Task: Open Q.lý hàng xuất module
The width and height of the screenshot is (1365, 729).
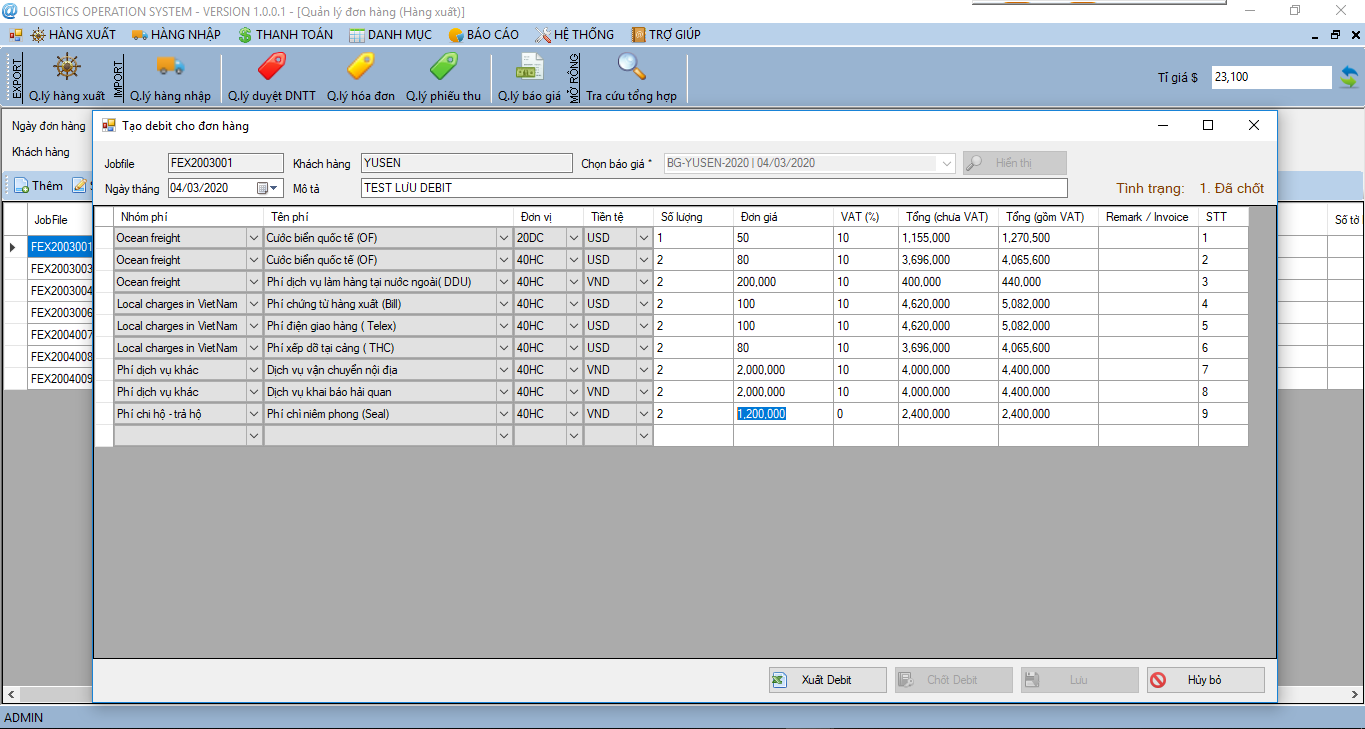Action: pos(65,76)
